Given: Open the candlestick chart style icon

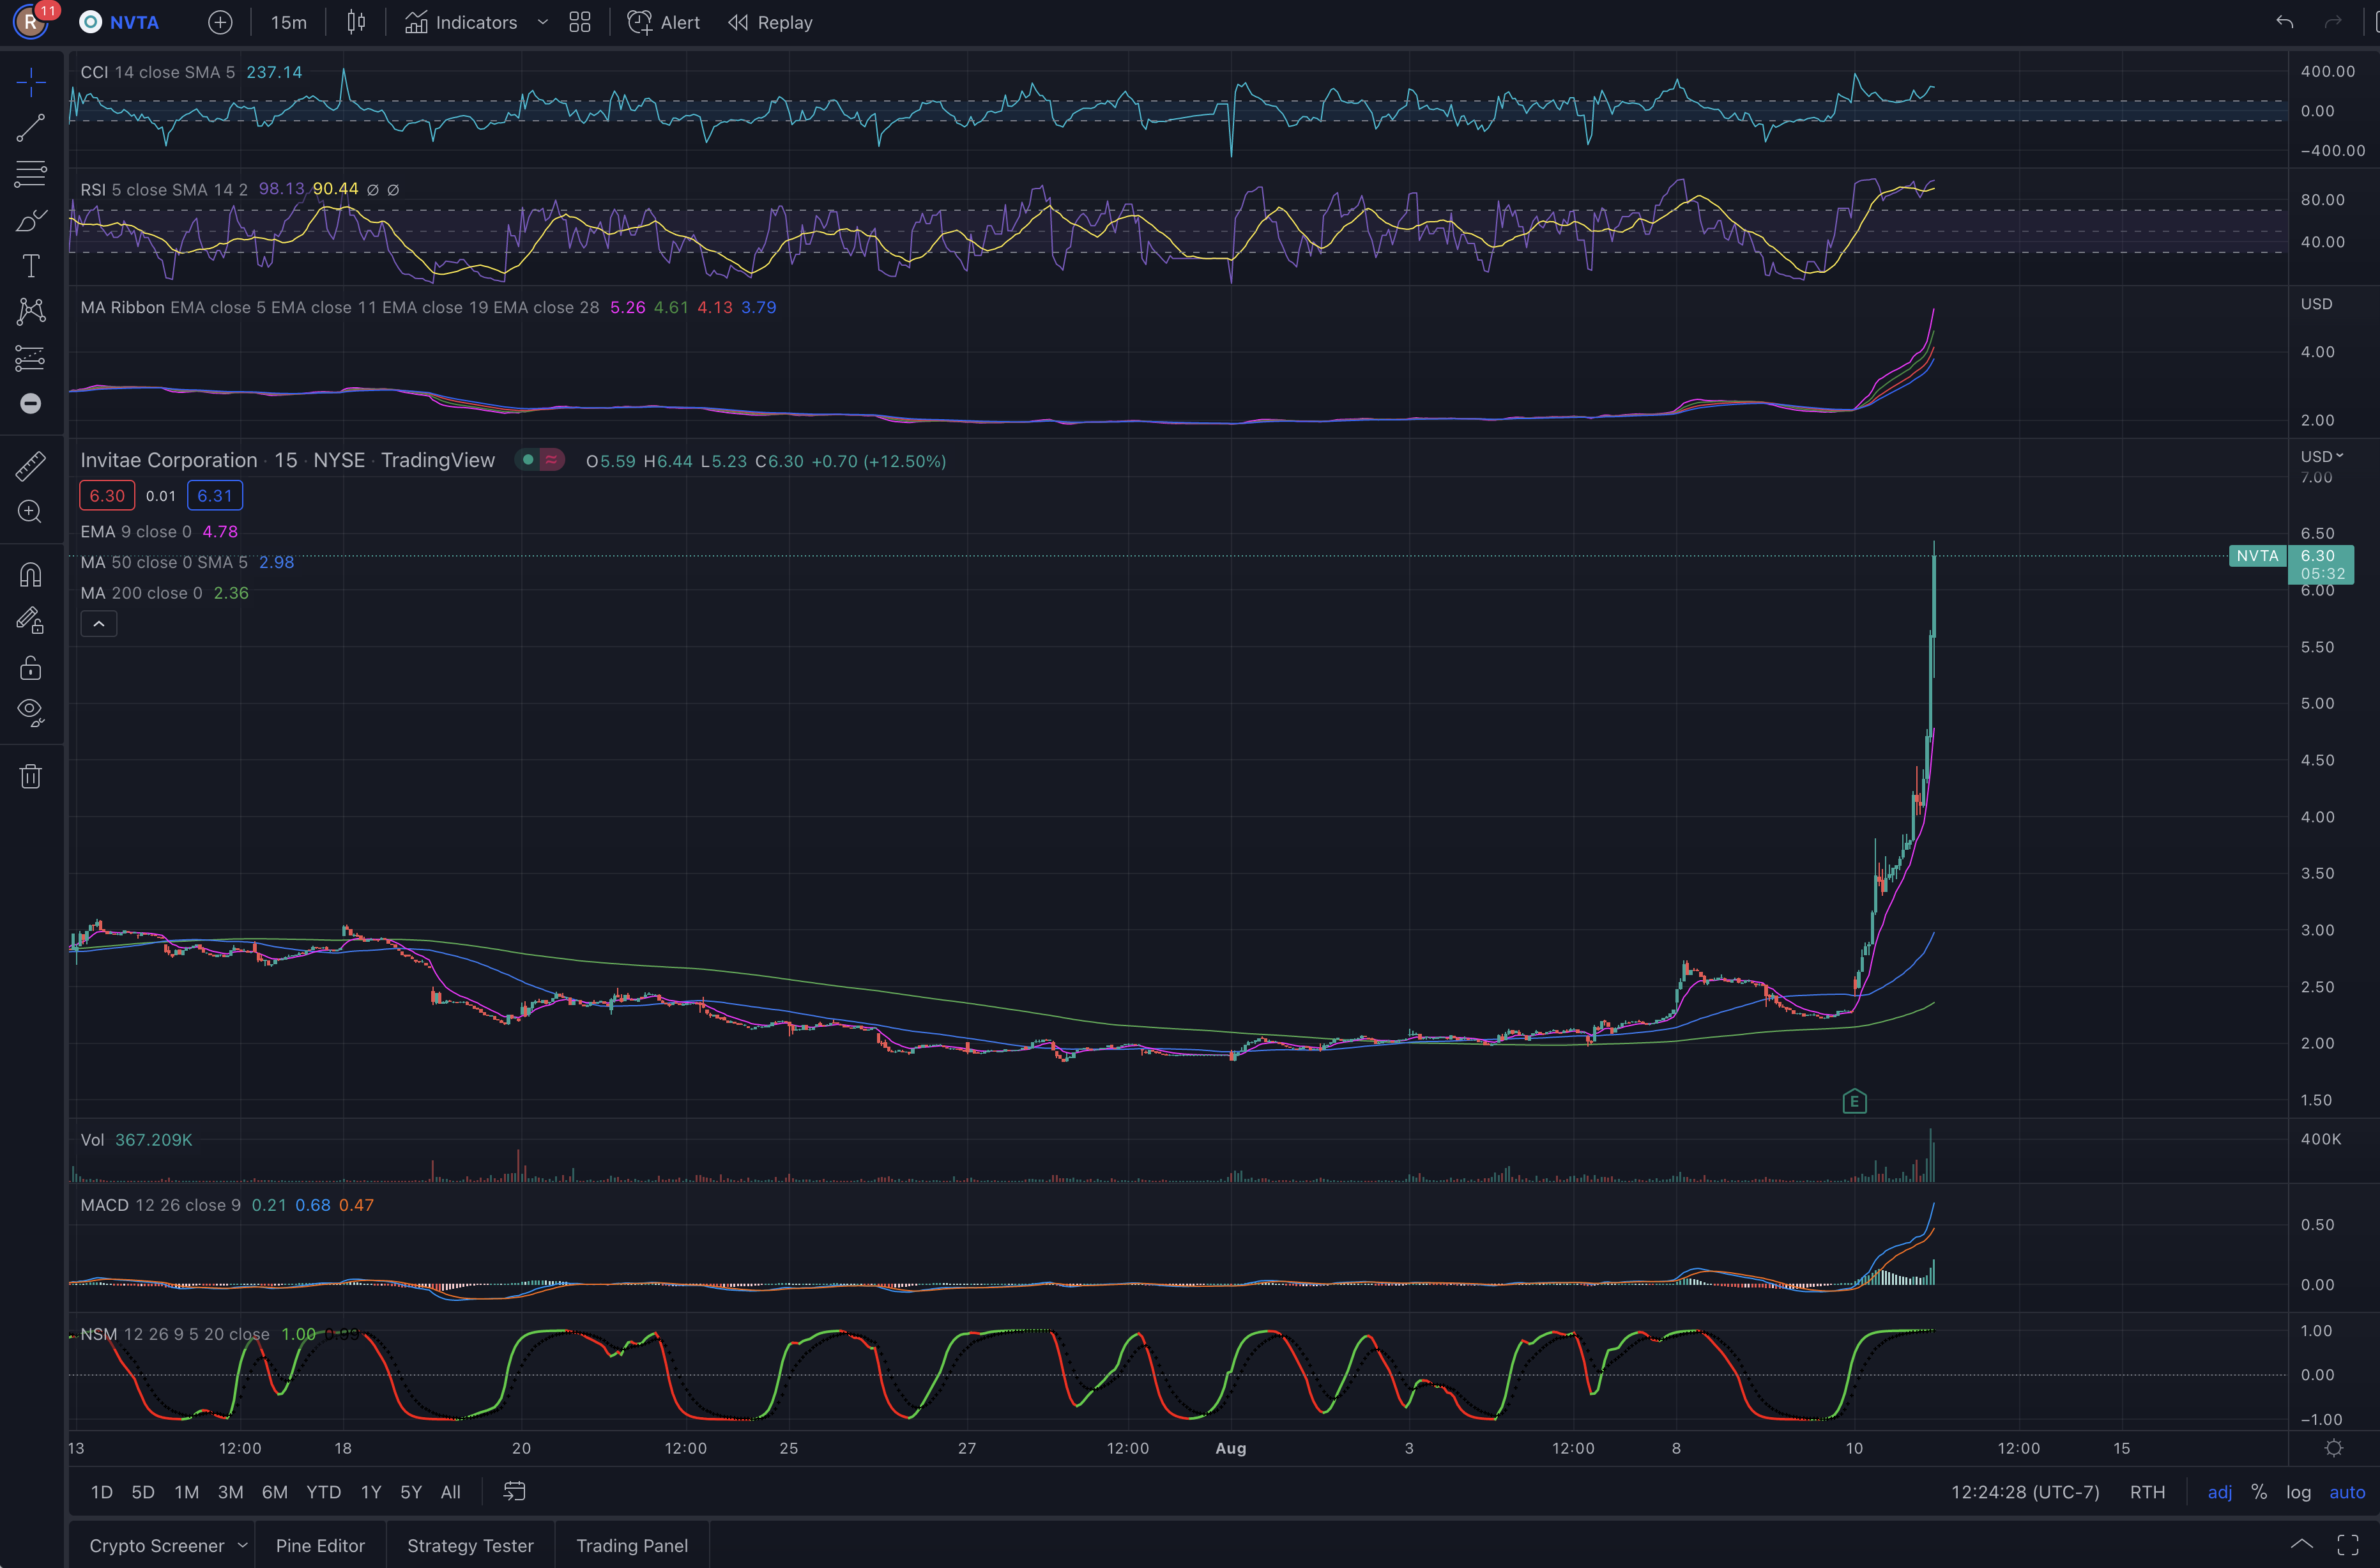Looking at the screenshot, I should [x=356, y=22].
